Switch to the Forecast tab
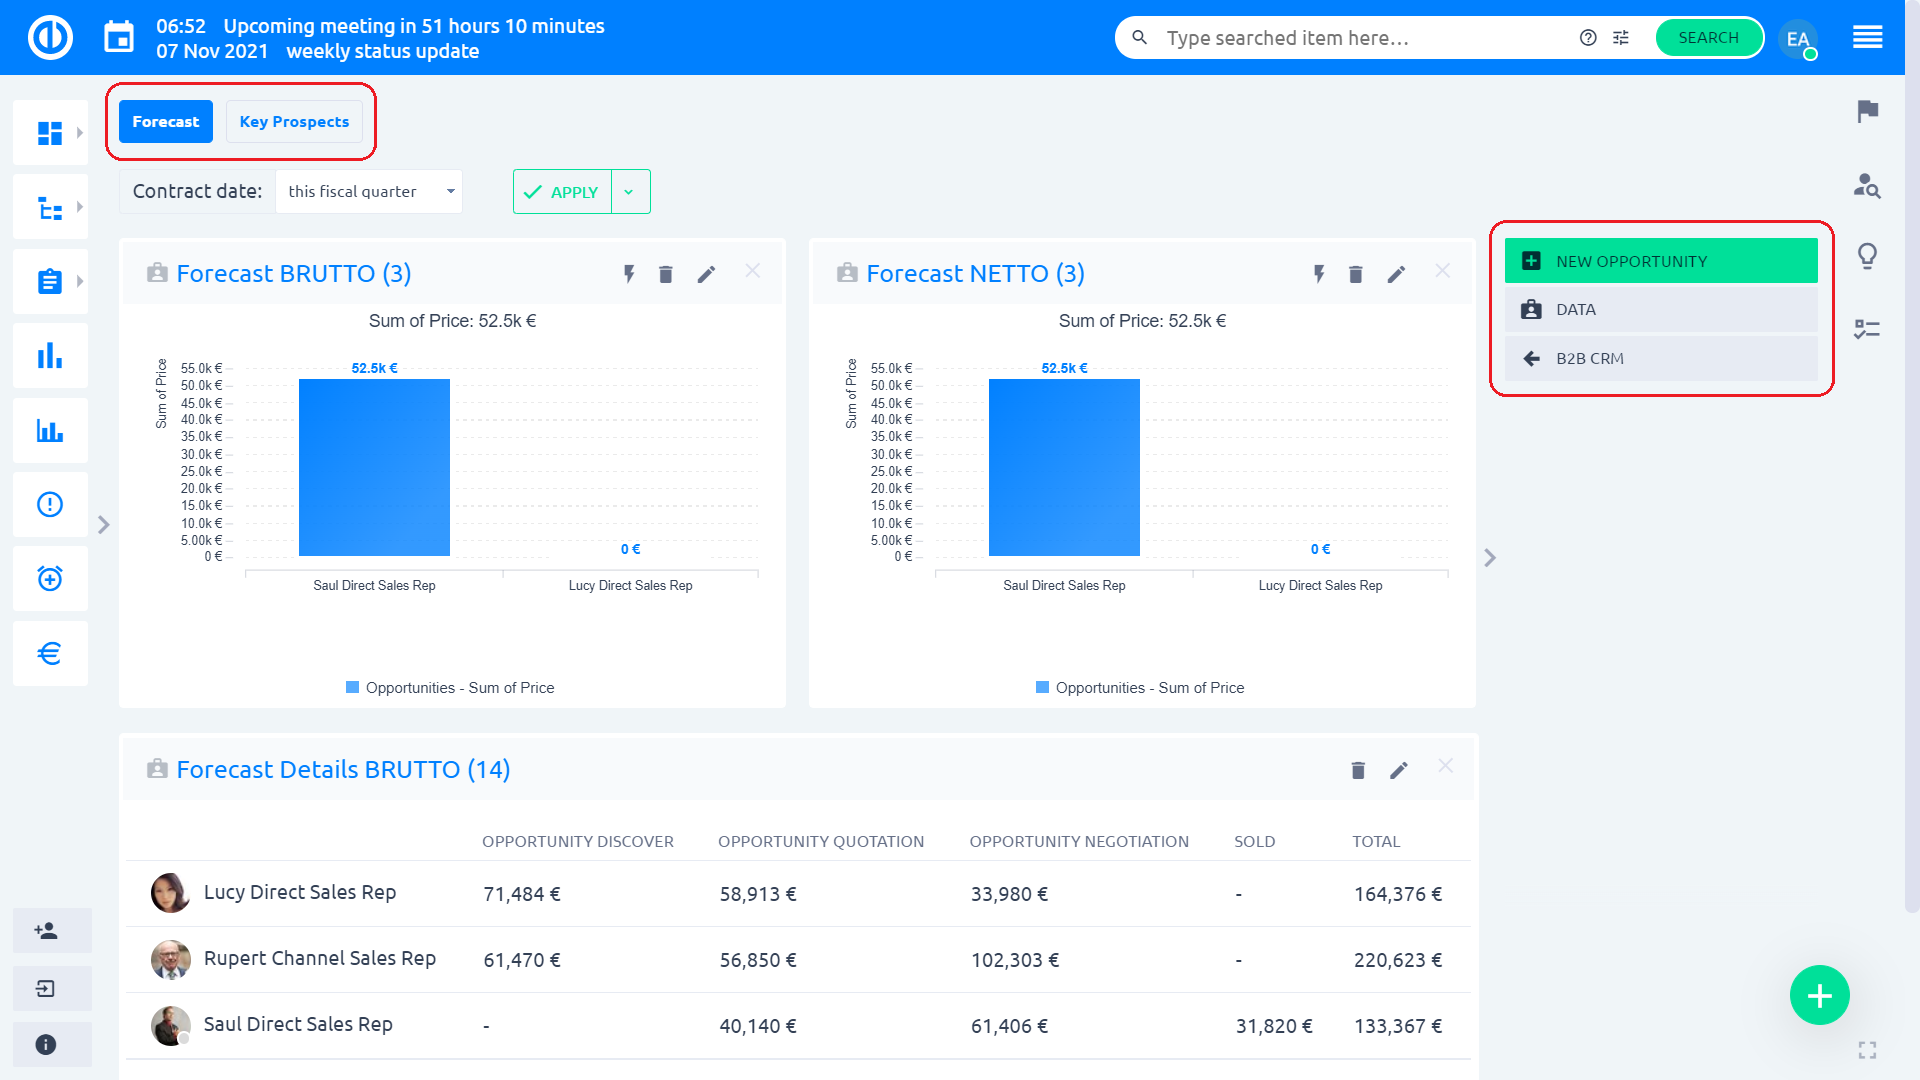 click(166, 121)
